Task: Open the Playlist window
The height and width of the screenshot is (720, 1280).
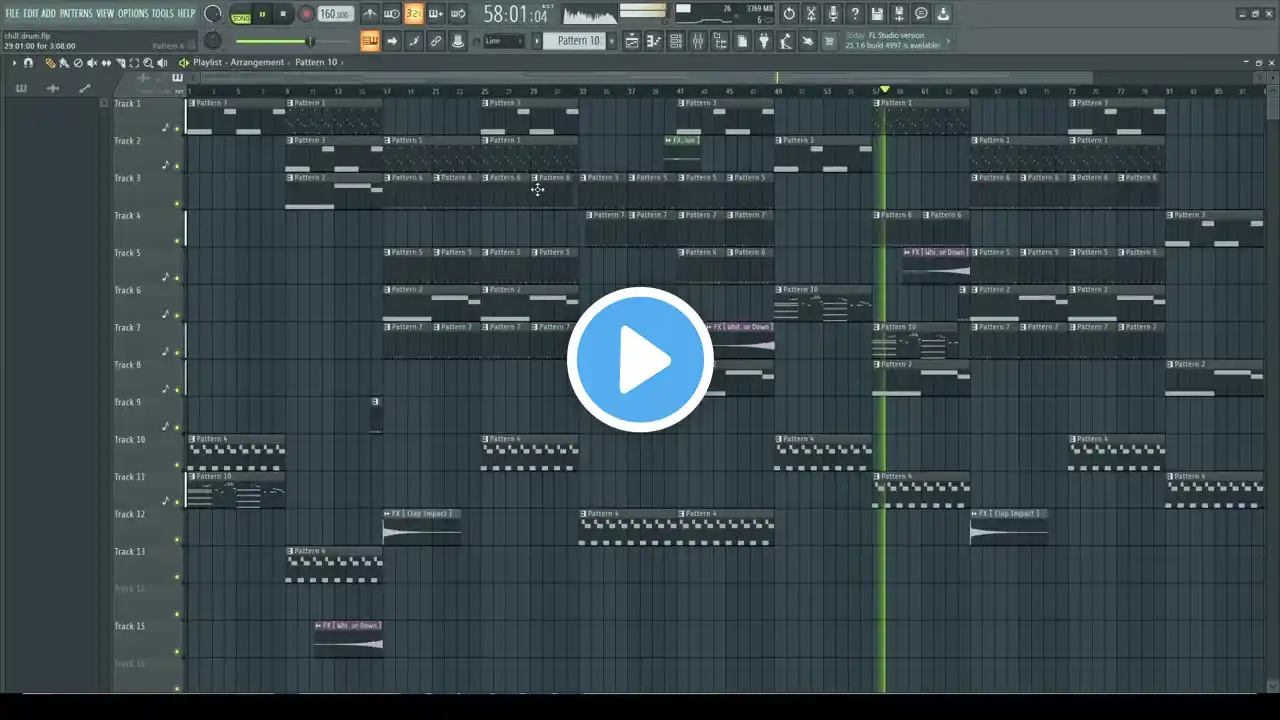Action: pyautogui.click(x=632, y=41)
